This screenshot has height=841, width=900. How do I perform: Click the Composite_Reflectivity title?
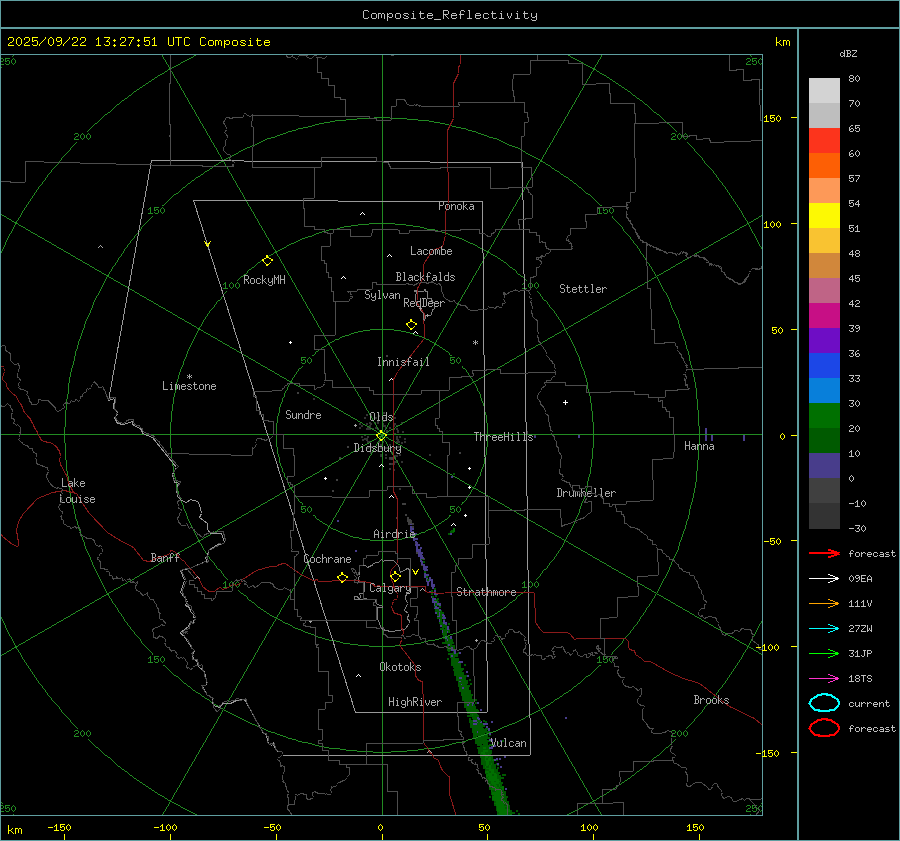[449, 15]
